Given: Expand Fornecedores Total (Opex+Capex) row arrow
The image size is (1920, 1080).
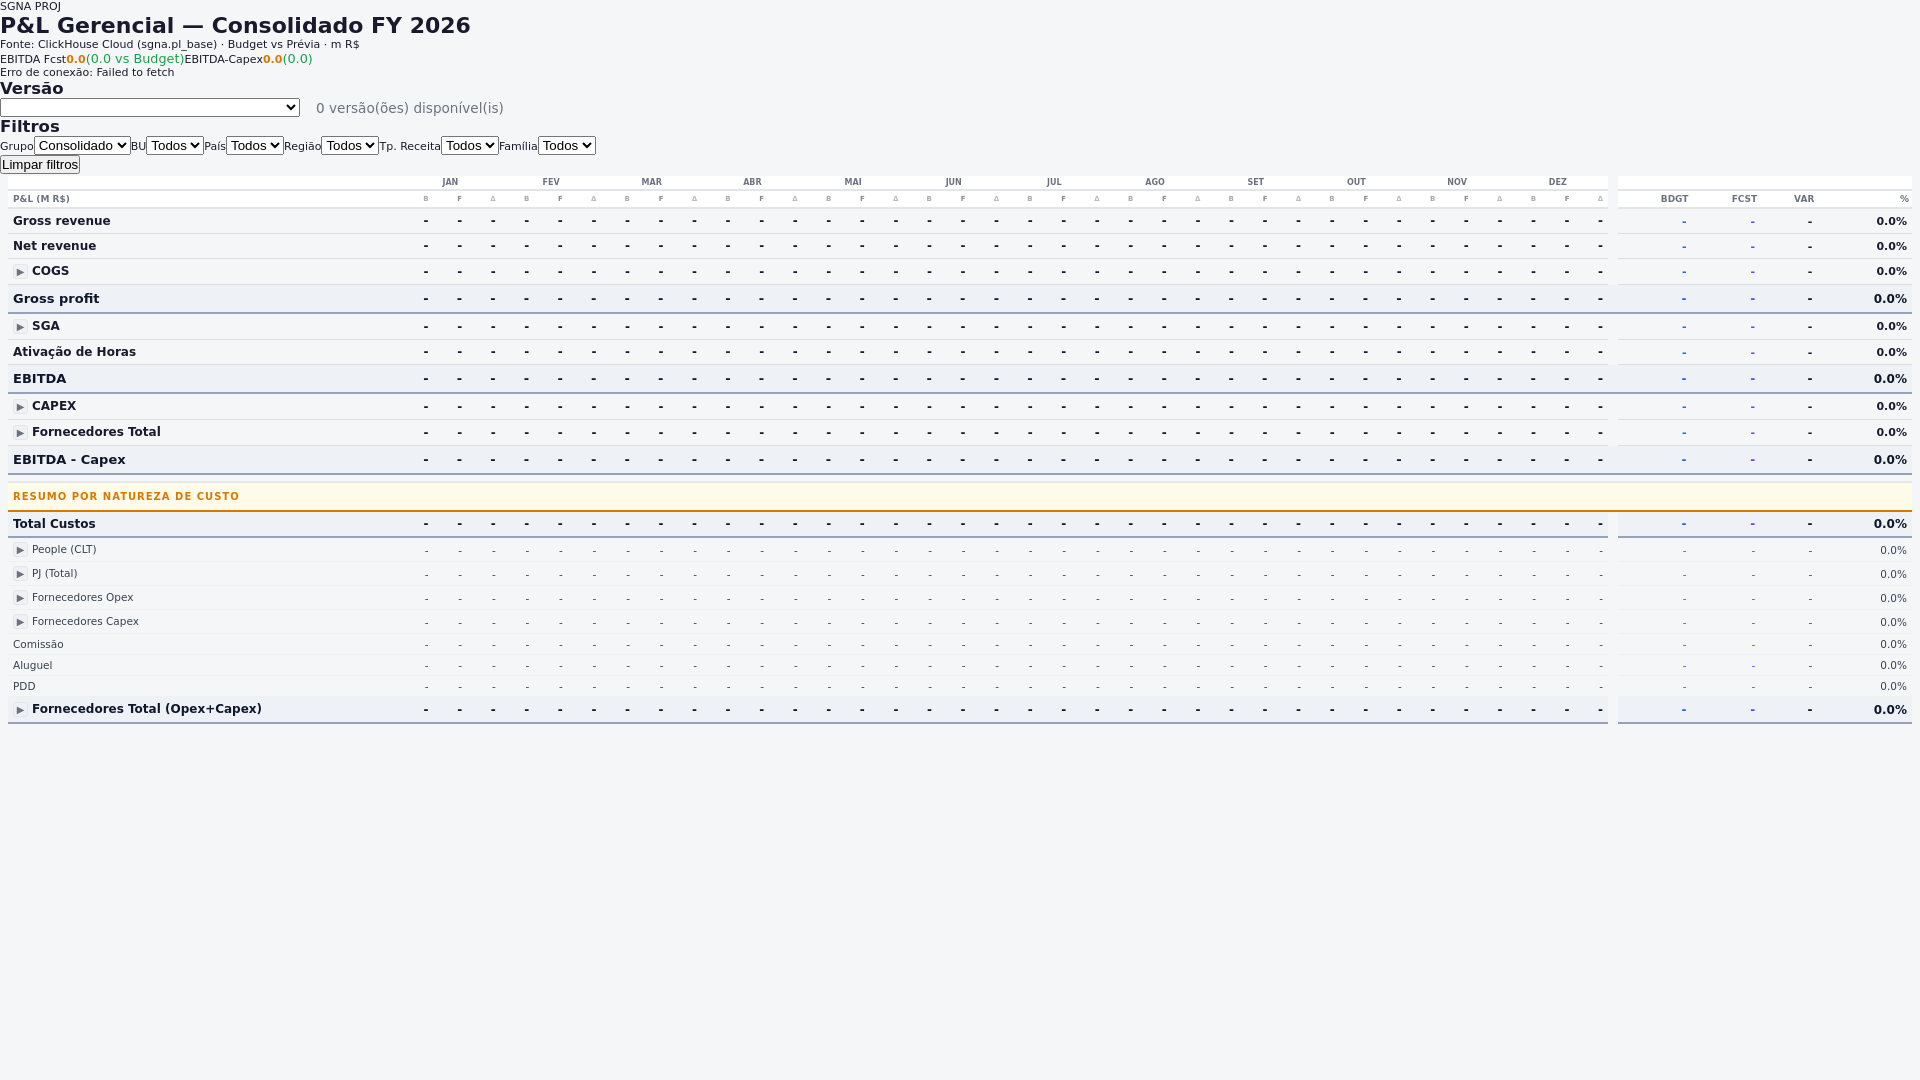Looking at the screenshot, I should (20, 710).
